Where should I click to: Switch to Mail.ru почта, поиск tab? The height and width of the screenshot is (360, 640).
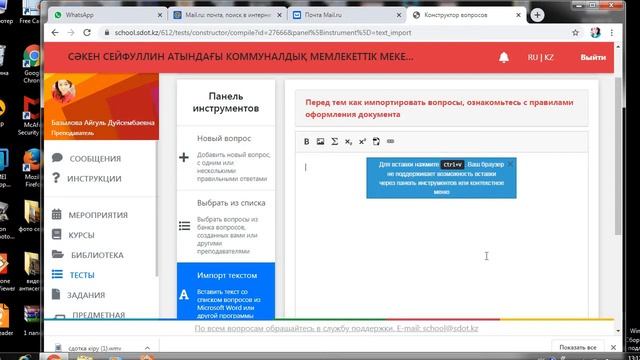click(x=227, y=15)
